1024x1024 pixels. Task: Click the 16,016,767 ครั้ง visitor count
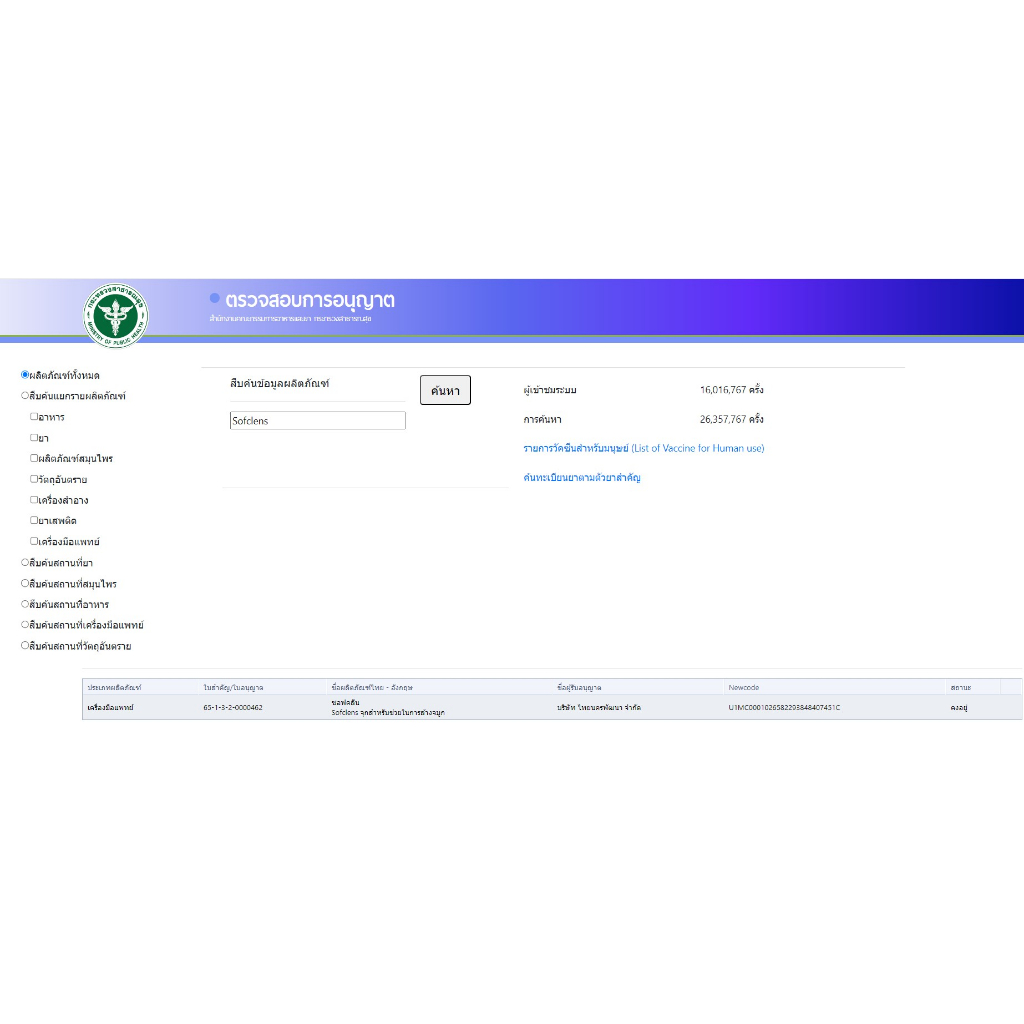pos(731,390)
